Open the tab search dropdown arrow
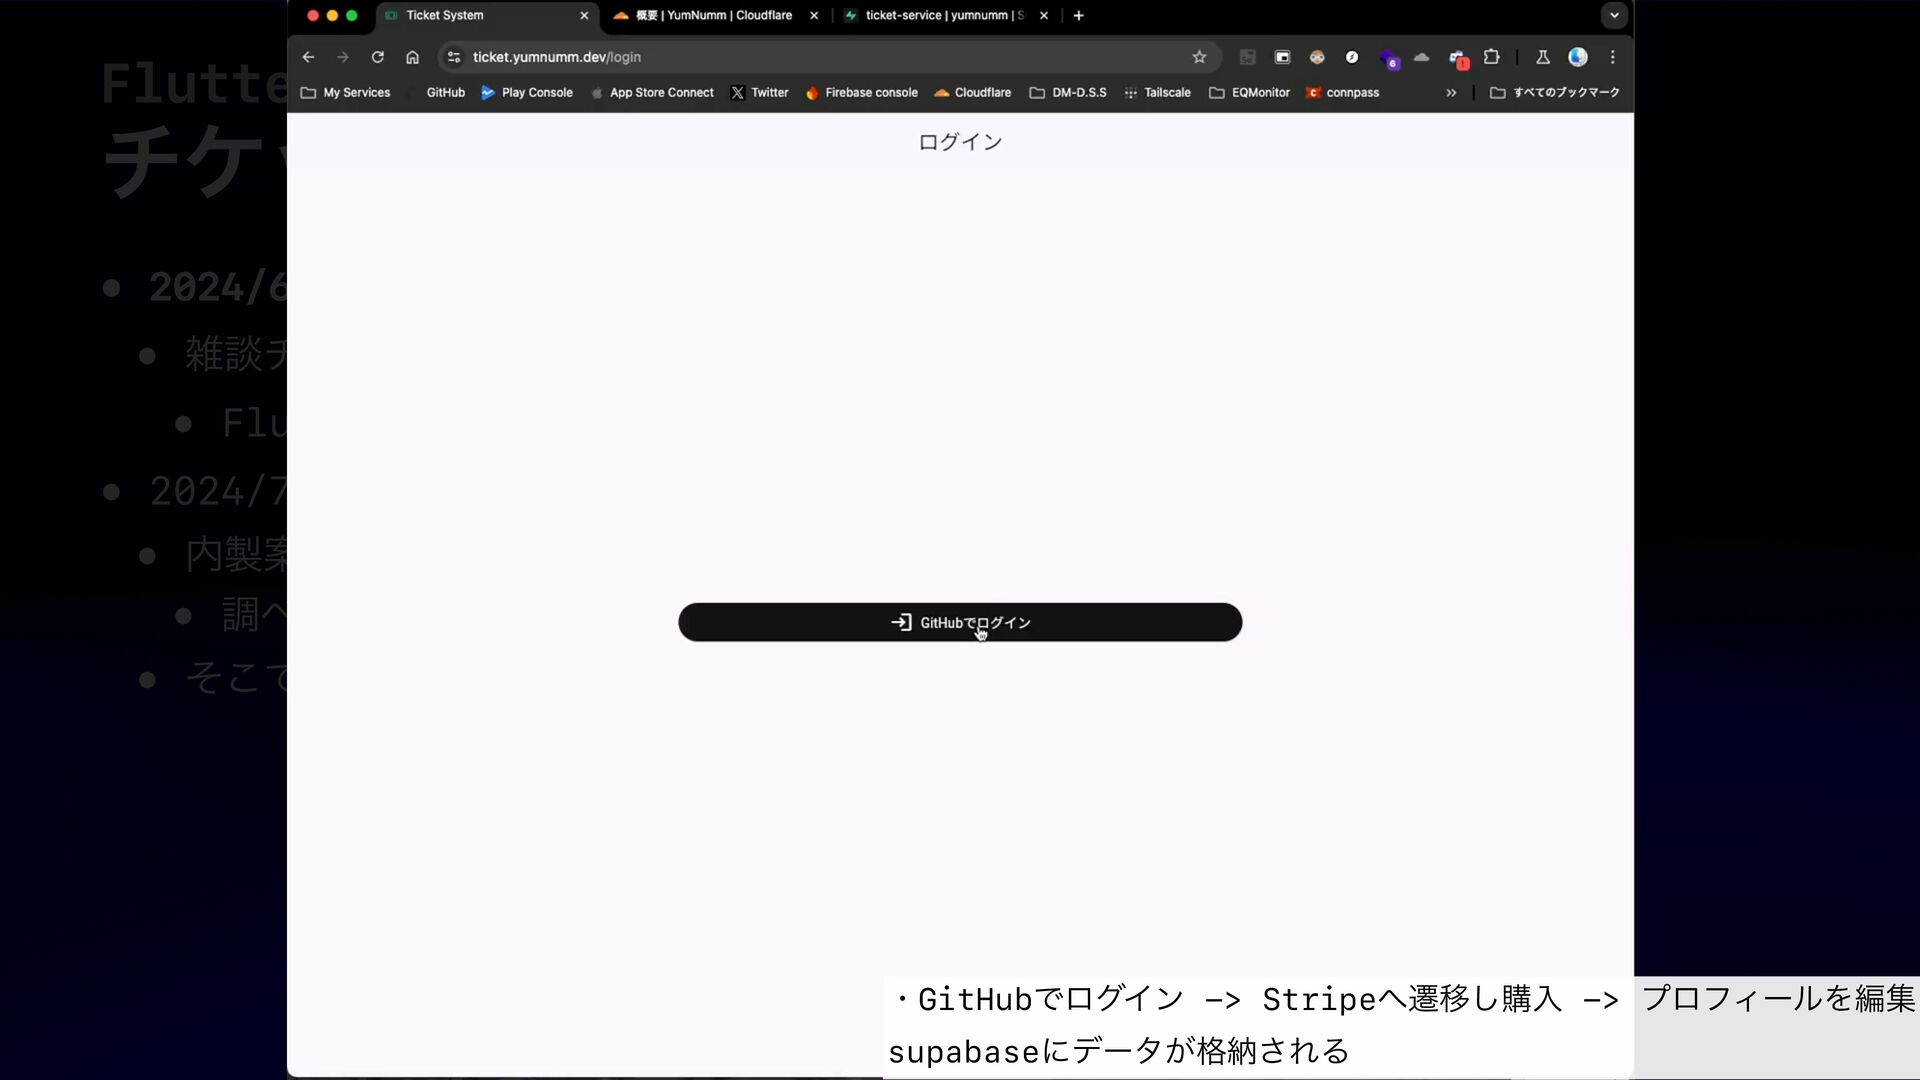 coord(1613,15)
